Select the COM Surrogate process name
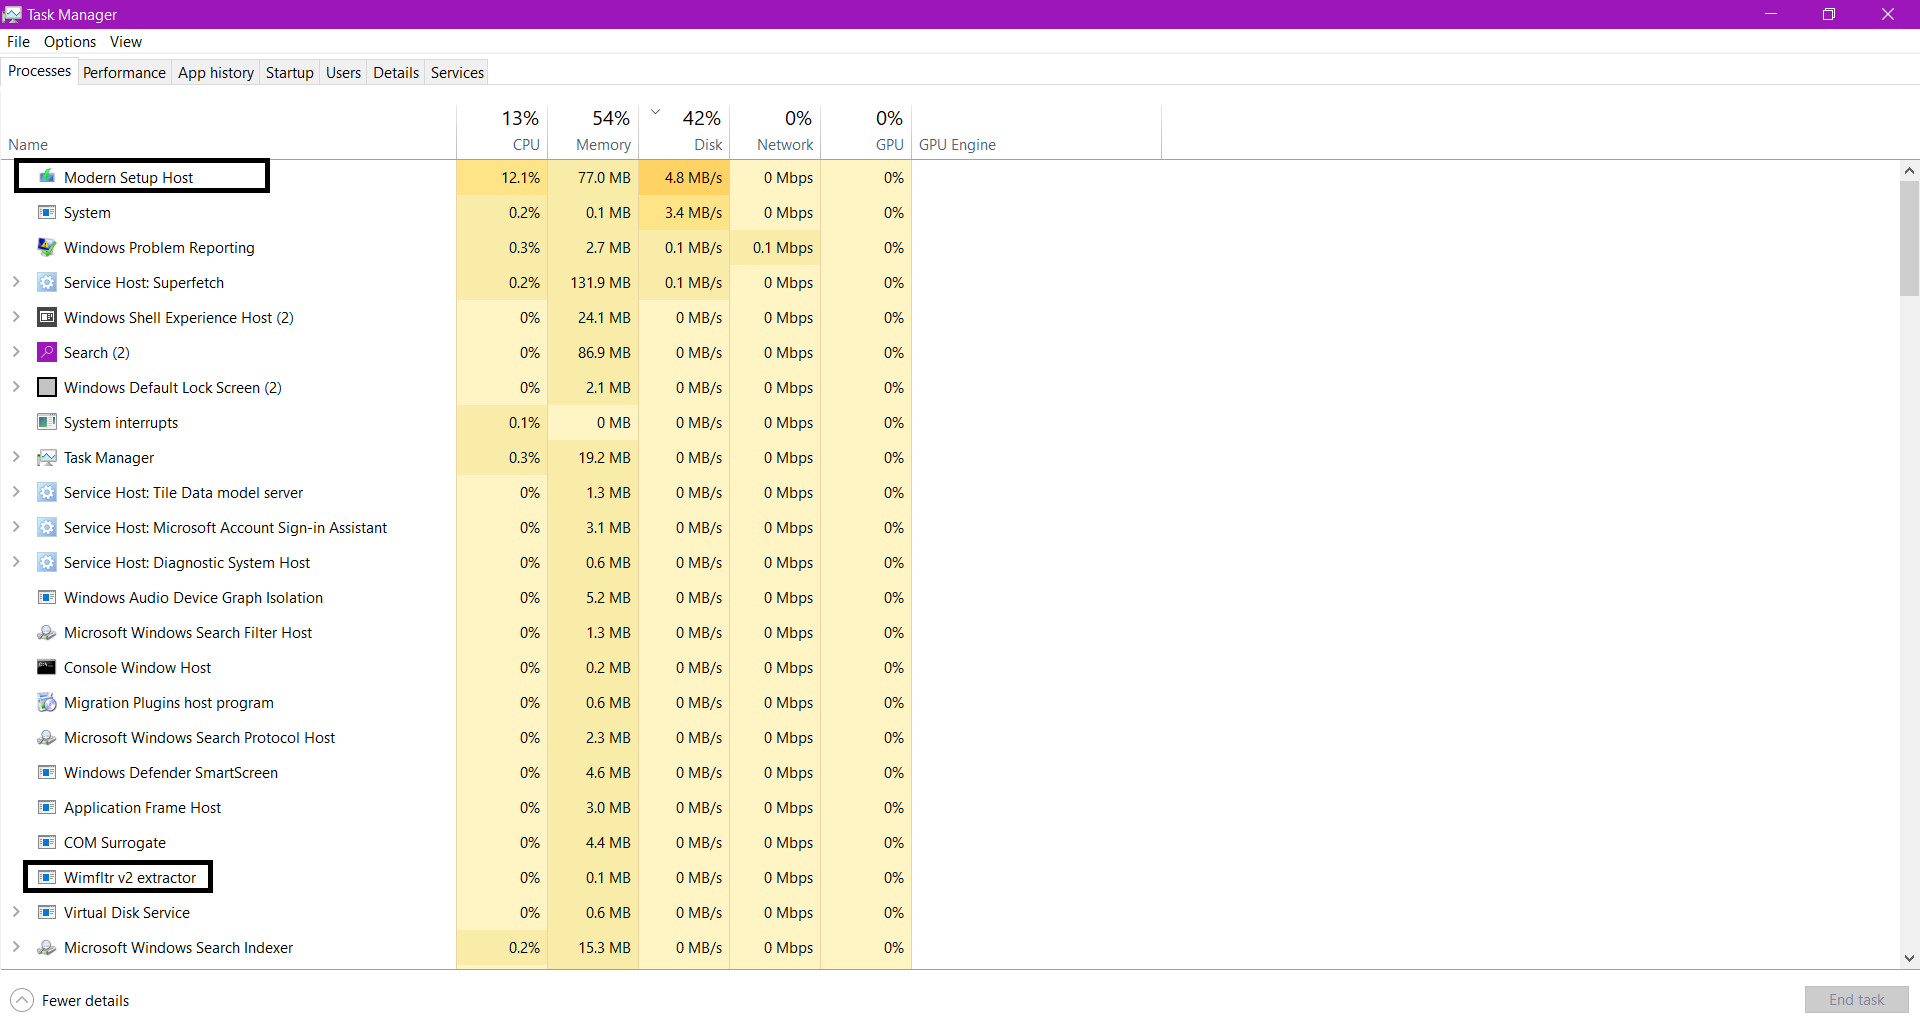1920x1030 pixels. (115, 842)
